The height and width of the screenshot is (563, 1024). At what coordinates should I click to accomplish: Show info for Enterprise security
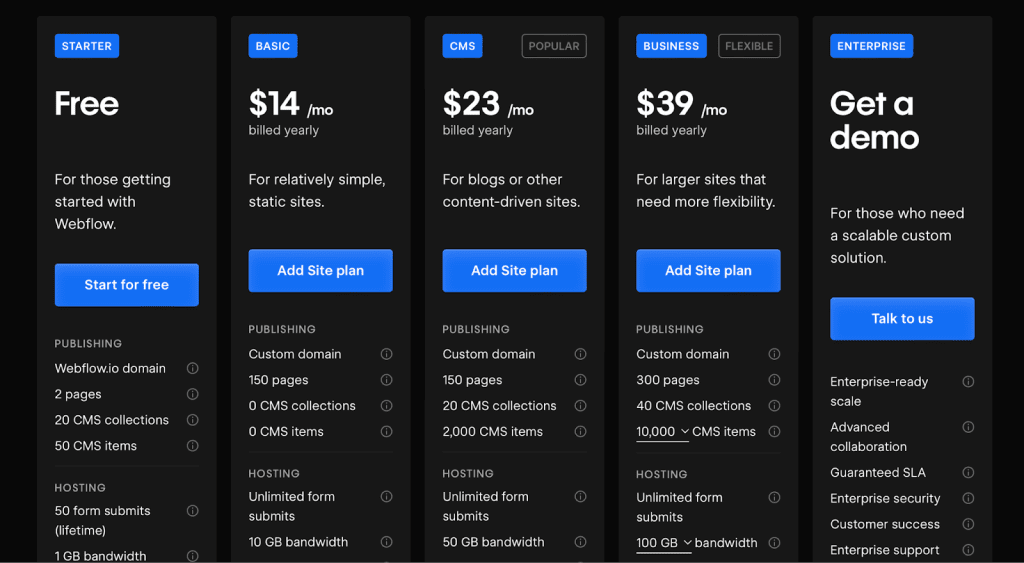[x=968, y=498]
